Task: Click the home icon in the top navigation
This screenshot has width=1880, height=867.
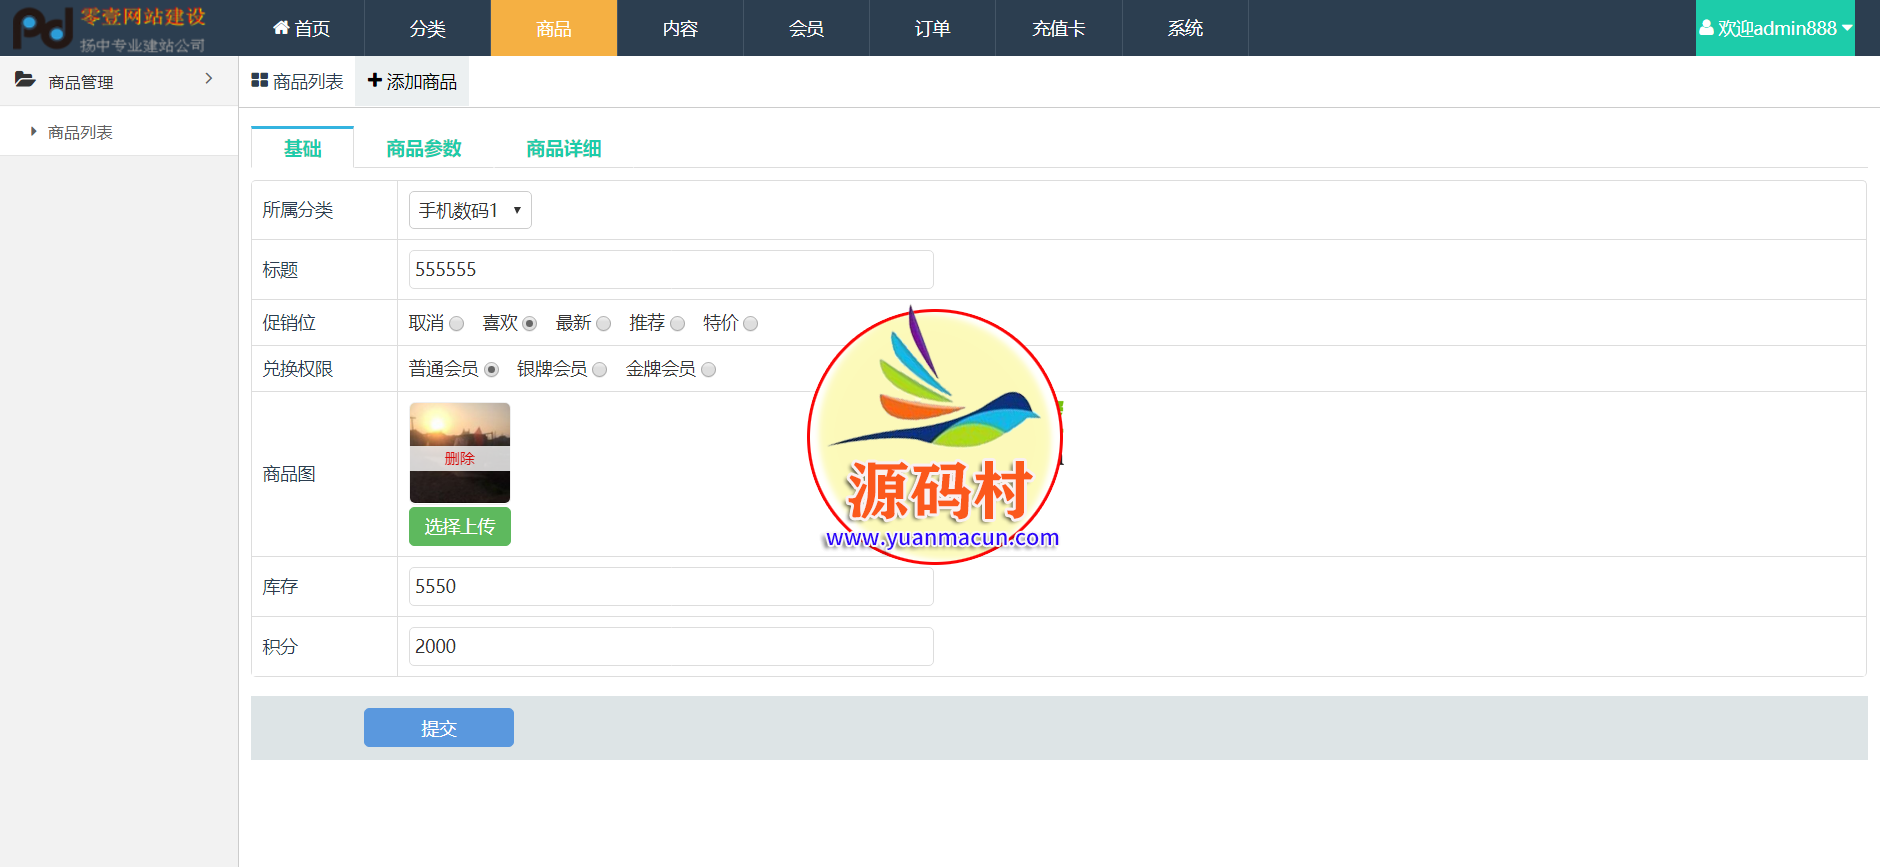Action: pyautogui.click(x=281, y=28)
